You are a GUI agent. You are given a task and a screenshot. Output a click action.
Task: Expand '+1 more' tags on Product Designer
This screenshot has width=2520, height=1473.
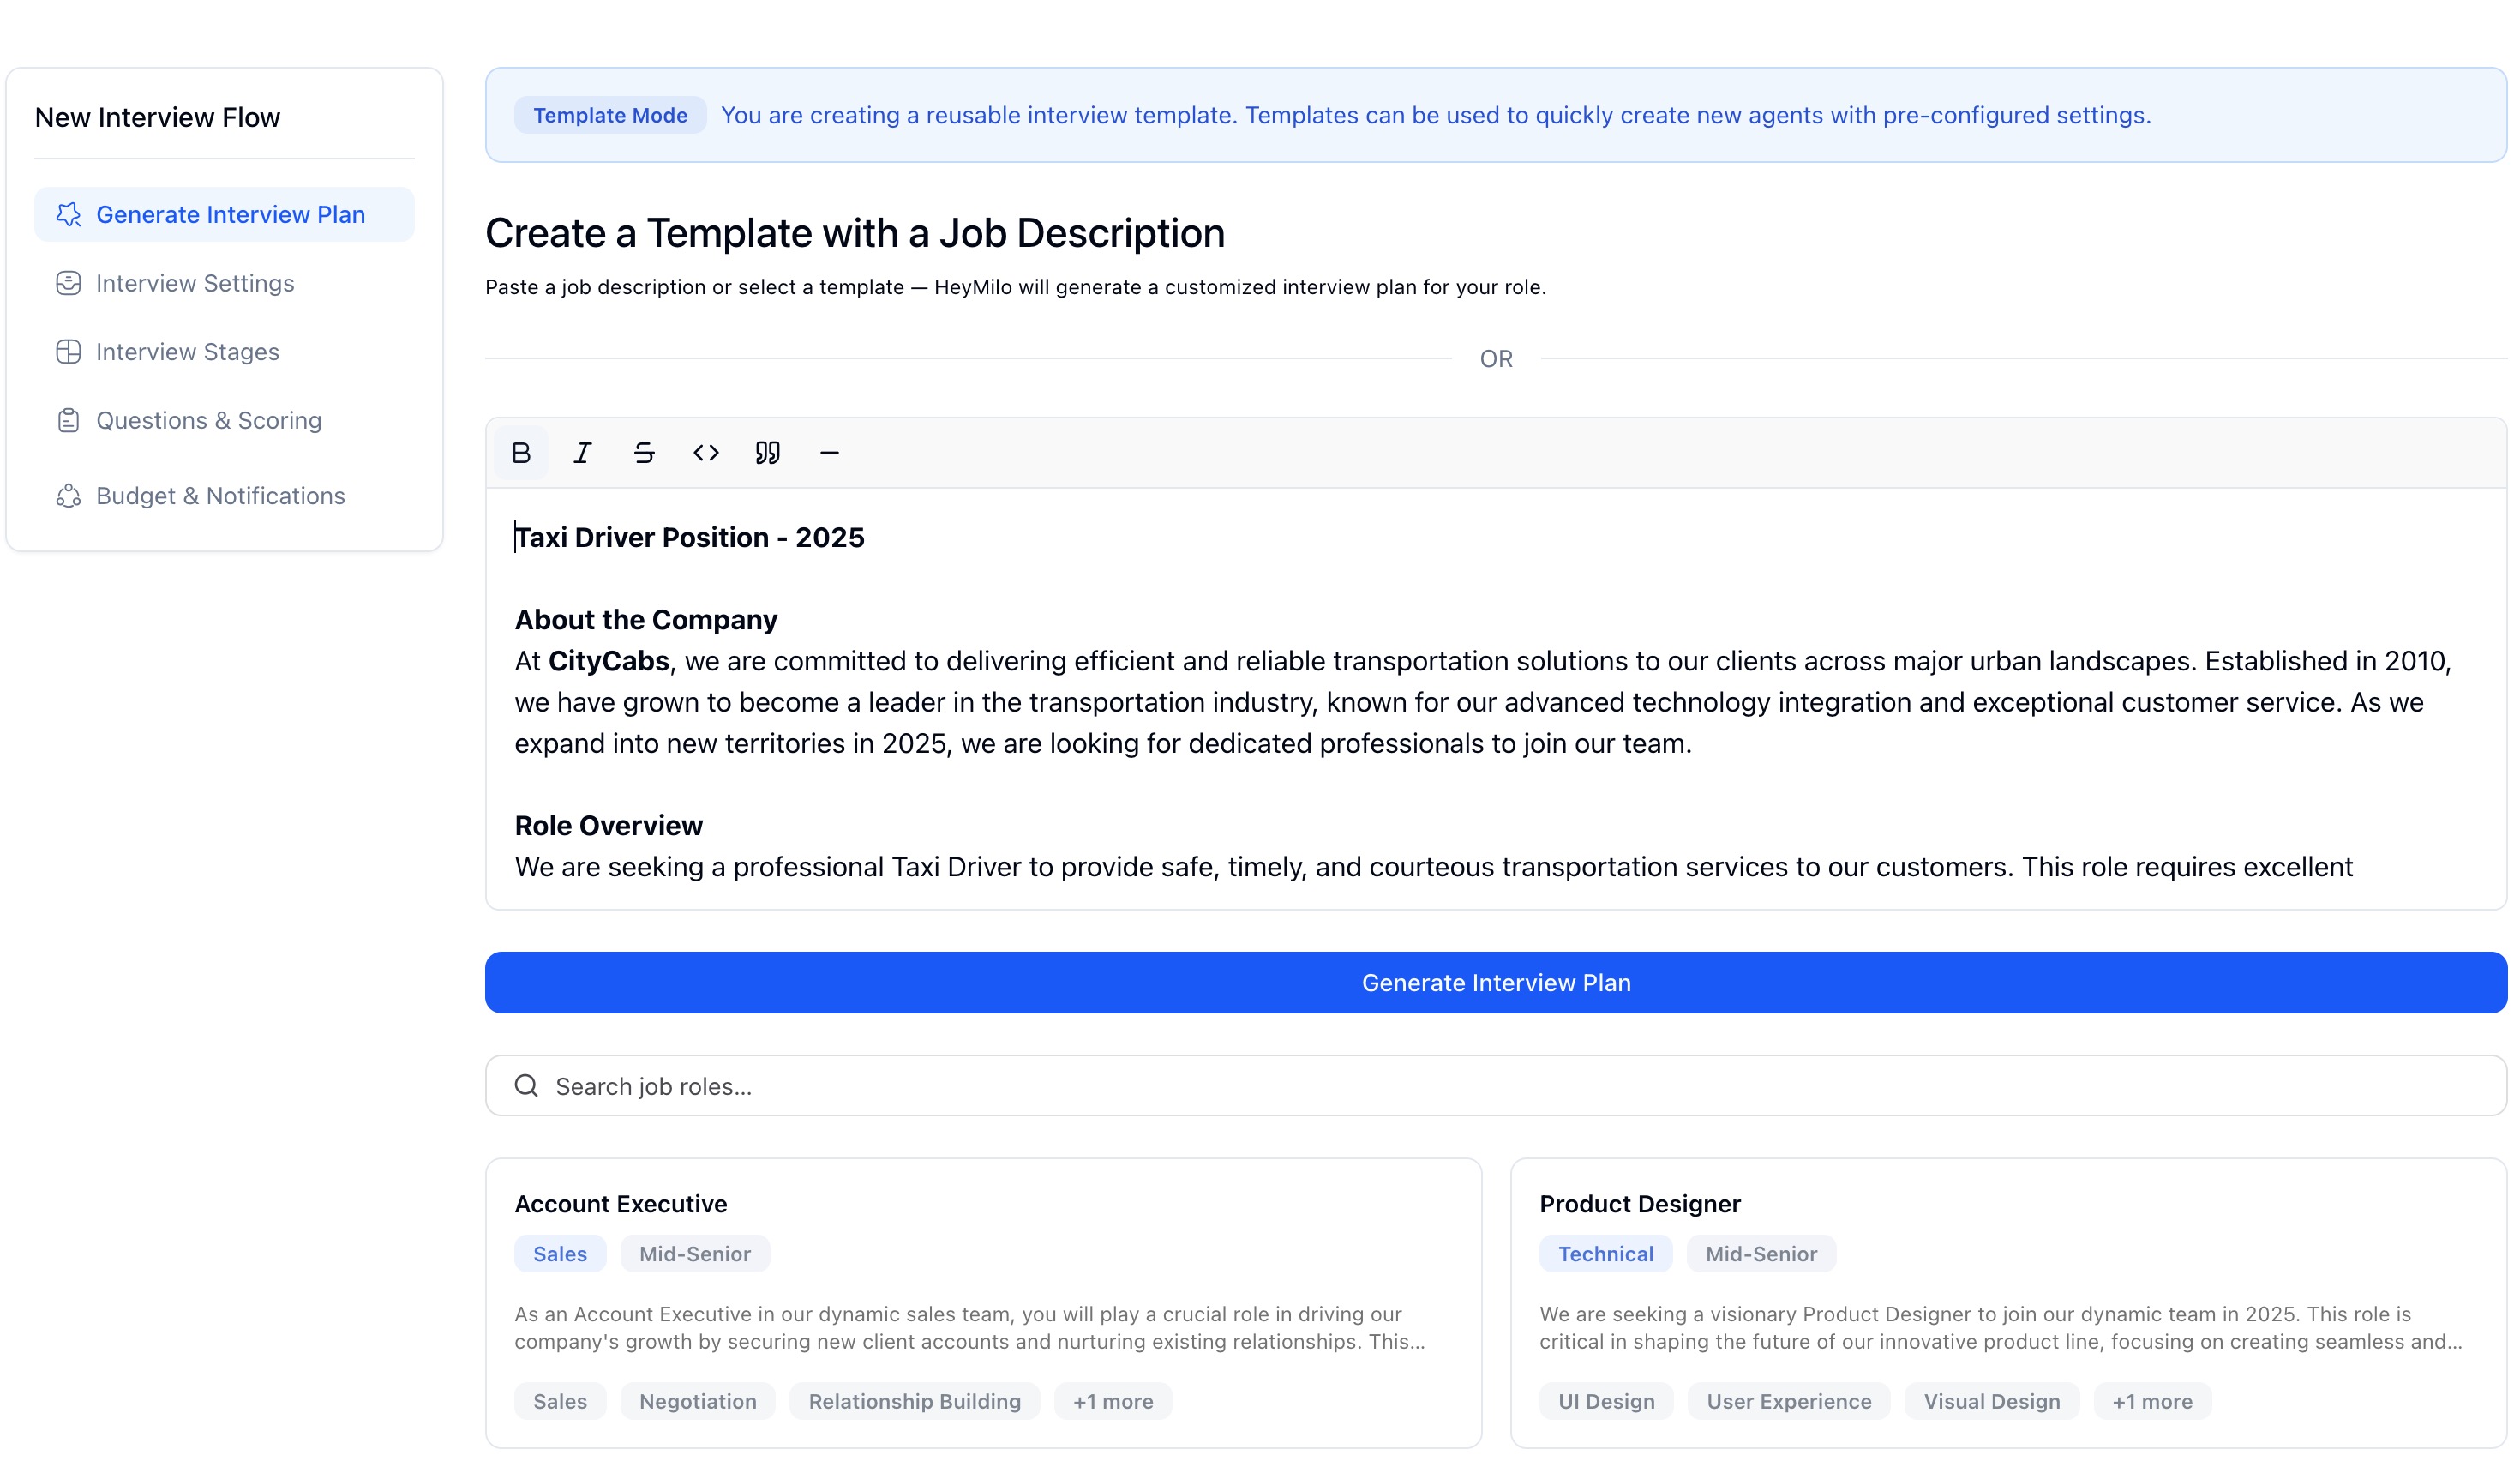click(2151, 1401)
